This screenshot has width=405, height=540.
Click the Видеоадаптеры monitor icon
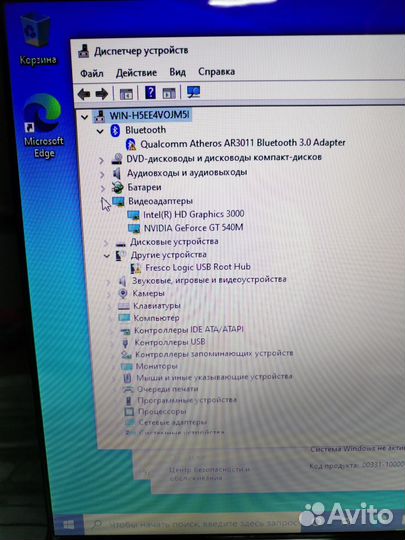pyautogui.click(x=118, y=202)
